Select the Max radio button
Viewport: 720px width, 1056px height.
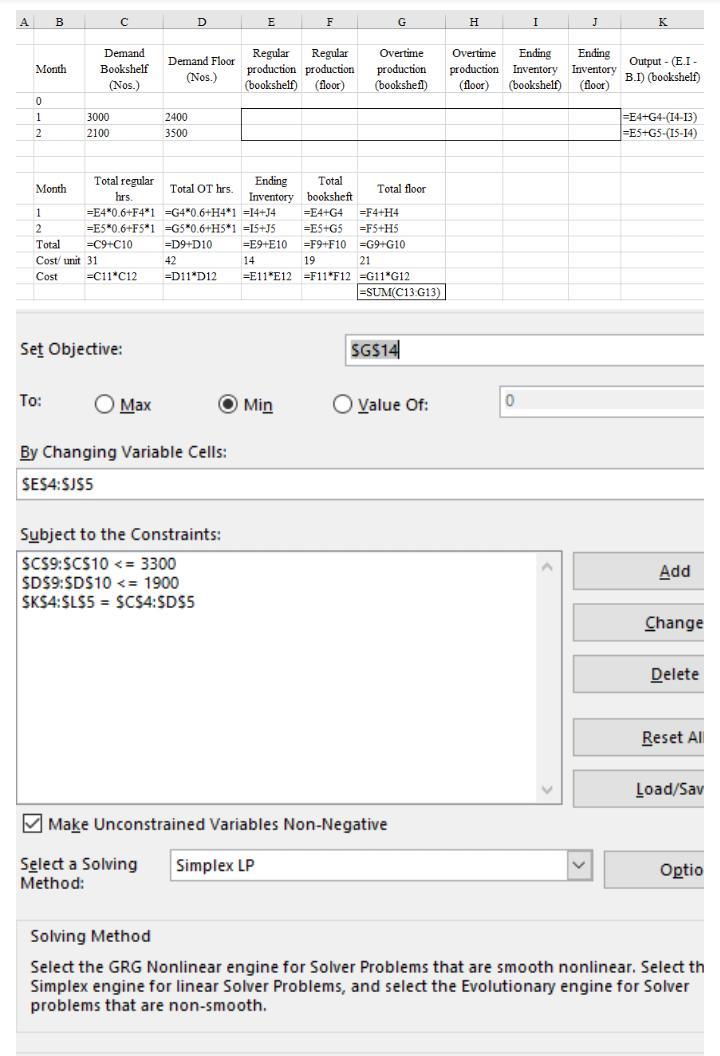104,404
